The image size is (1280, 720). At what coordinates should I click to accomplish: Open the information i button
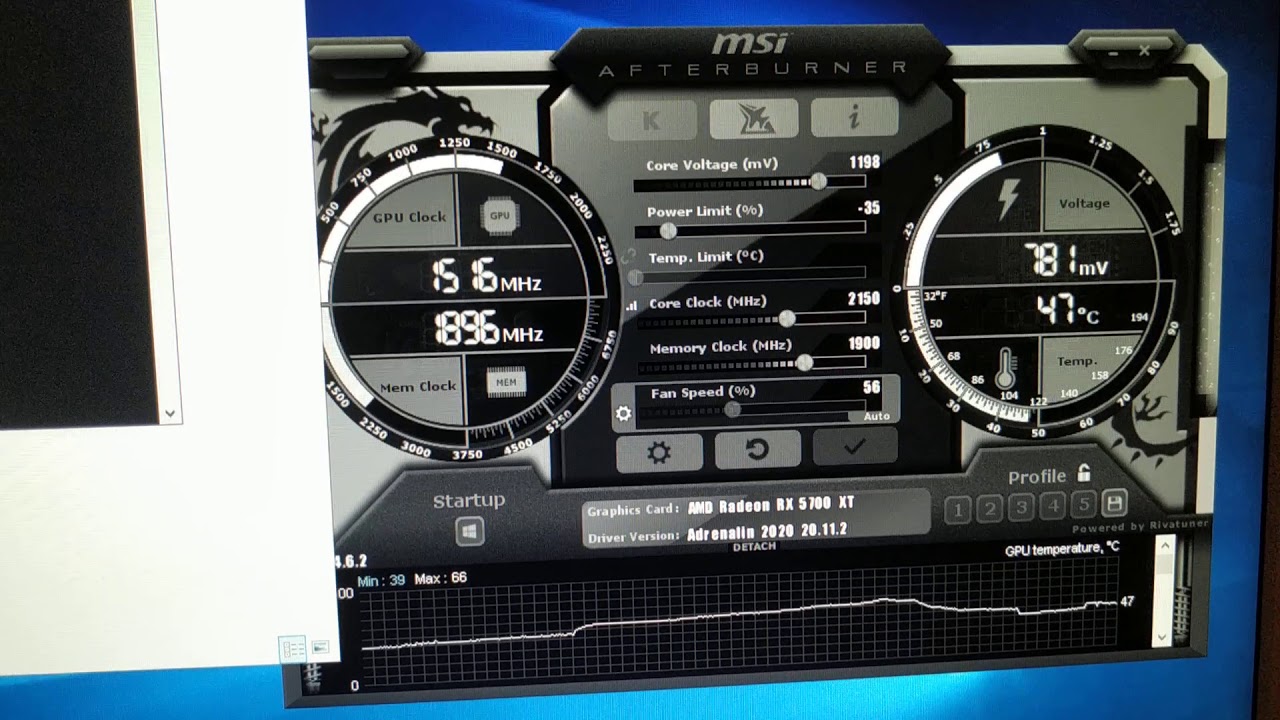point(854,117)
